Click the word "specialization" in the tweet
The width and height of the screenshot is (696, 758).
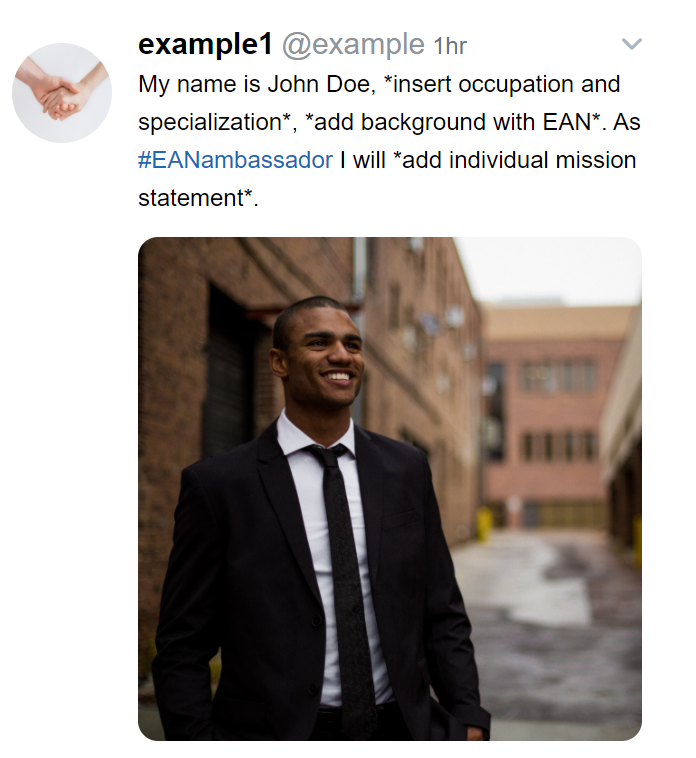[x=207, y=122]
